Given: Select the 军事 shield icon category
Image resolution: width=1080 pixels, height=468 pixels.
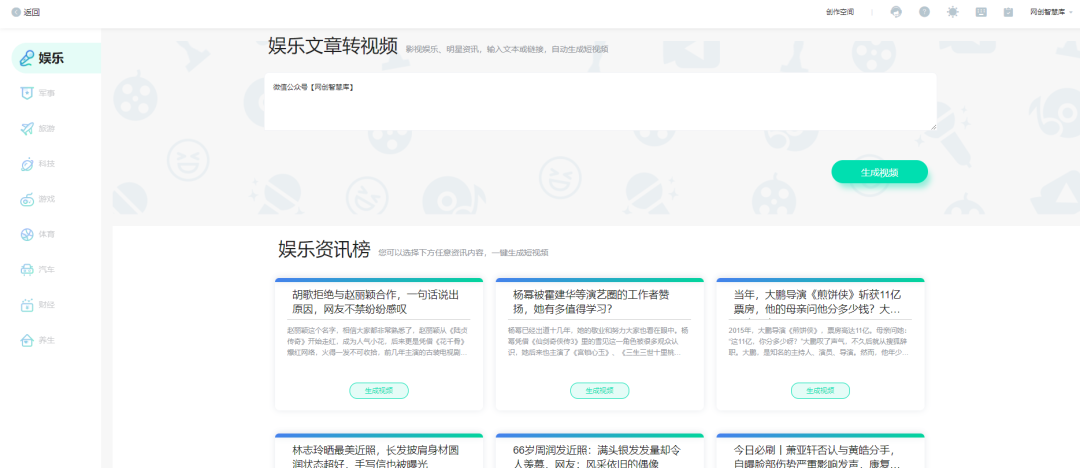Looking at the screenshot, I should click(40, 93).
